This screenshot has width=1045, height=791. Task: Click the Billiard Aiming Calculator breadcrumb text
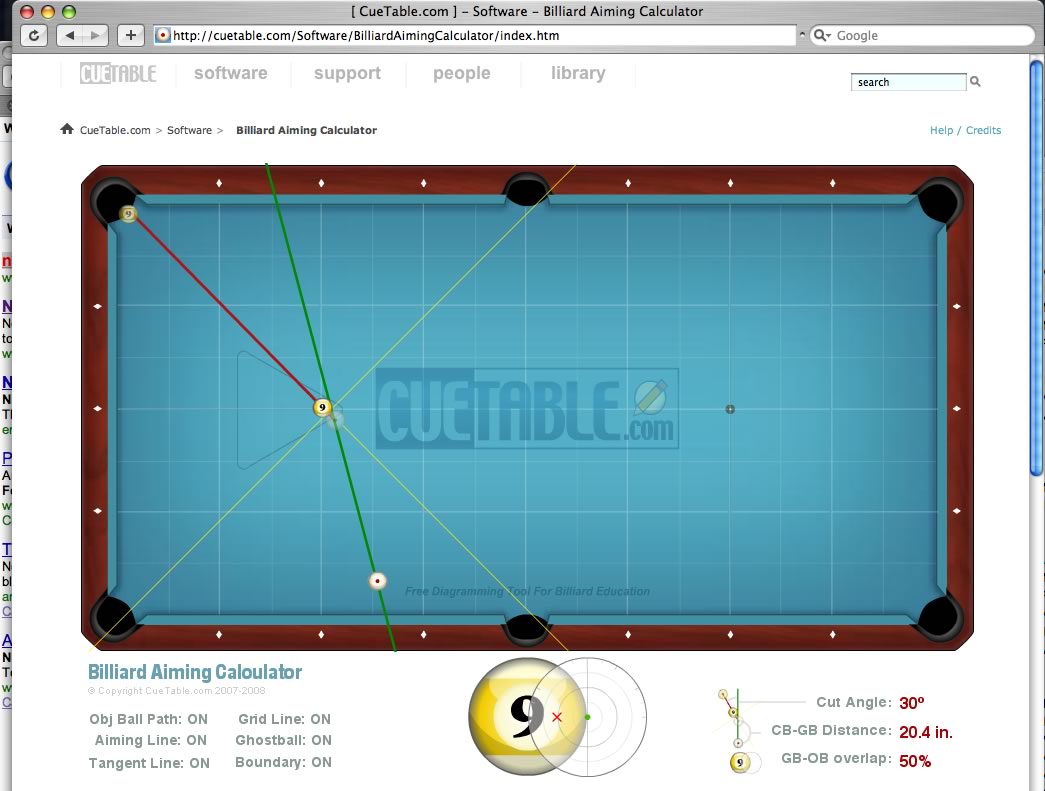(307, 130)
